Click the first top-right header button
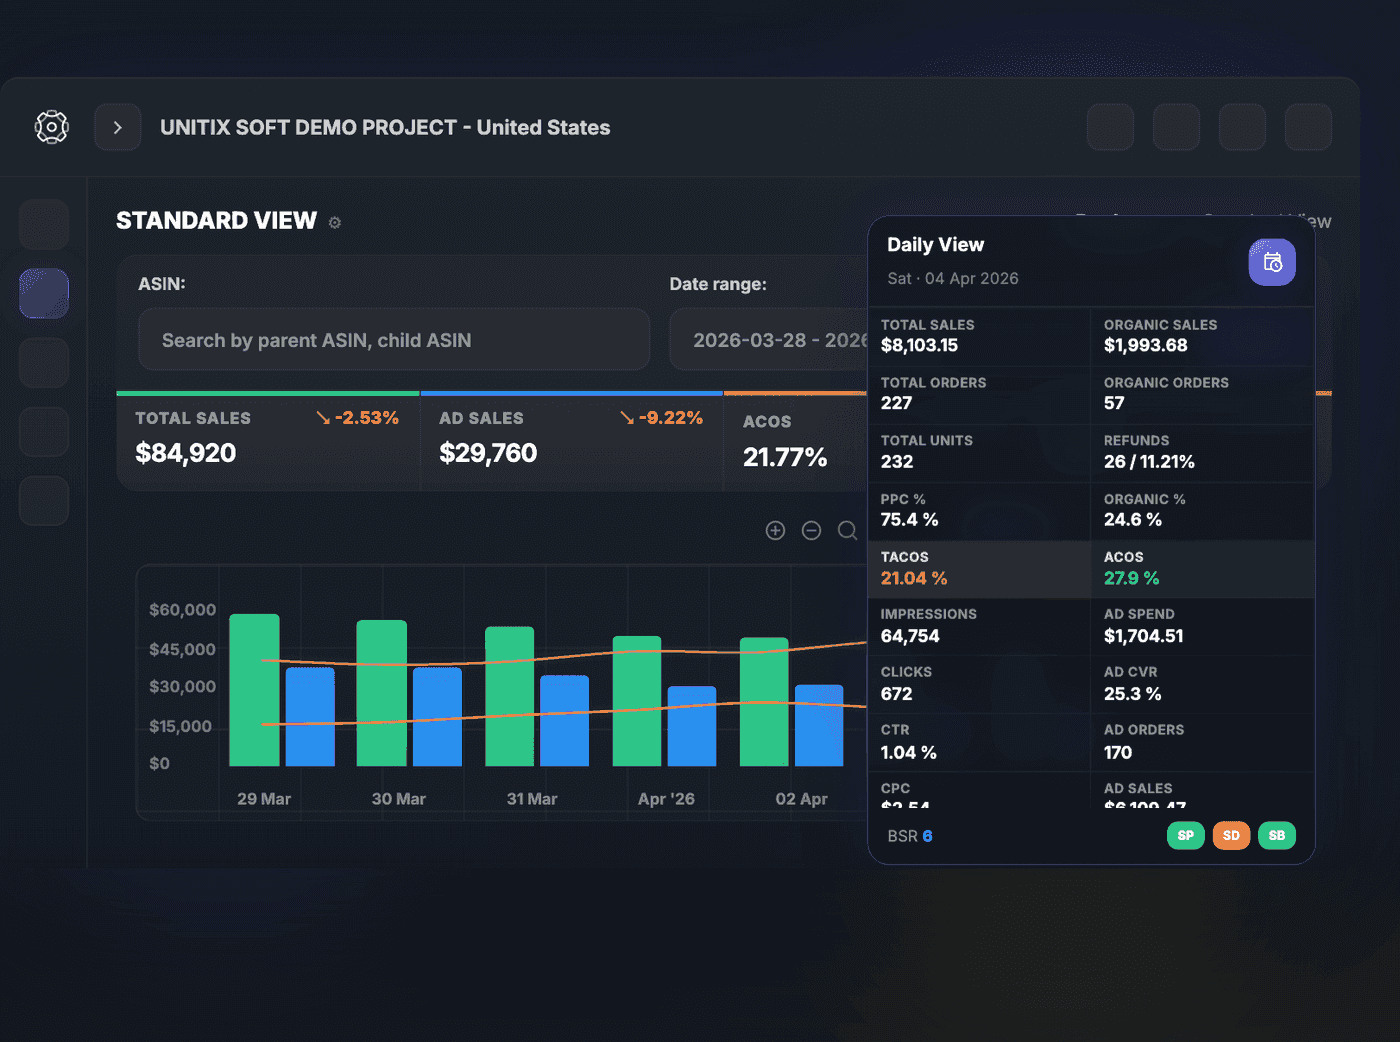 pos(1110,127)
